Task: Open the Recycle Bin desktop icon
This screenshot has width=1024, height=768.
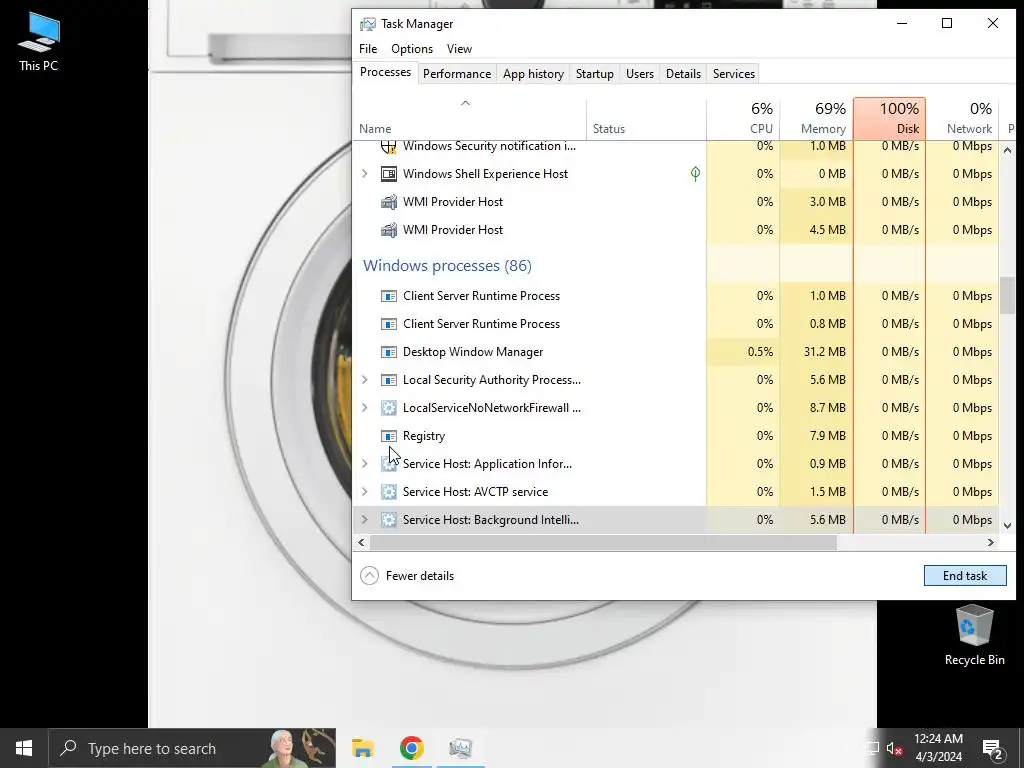Action: (x=974, y=635)
